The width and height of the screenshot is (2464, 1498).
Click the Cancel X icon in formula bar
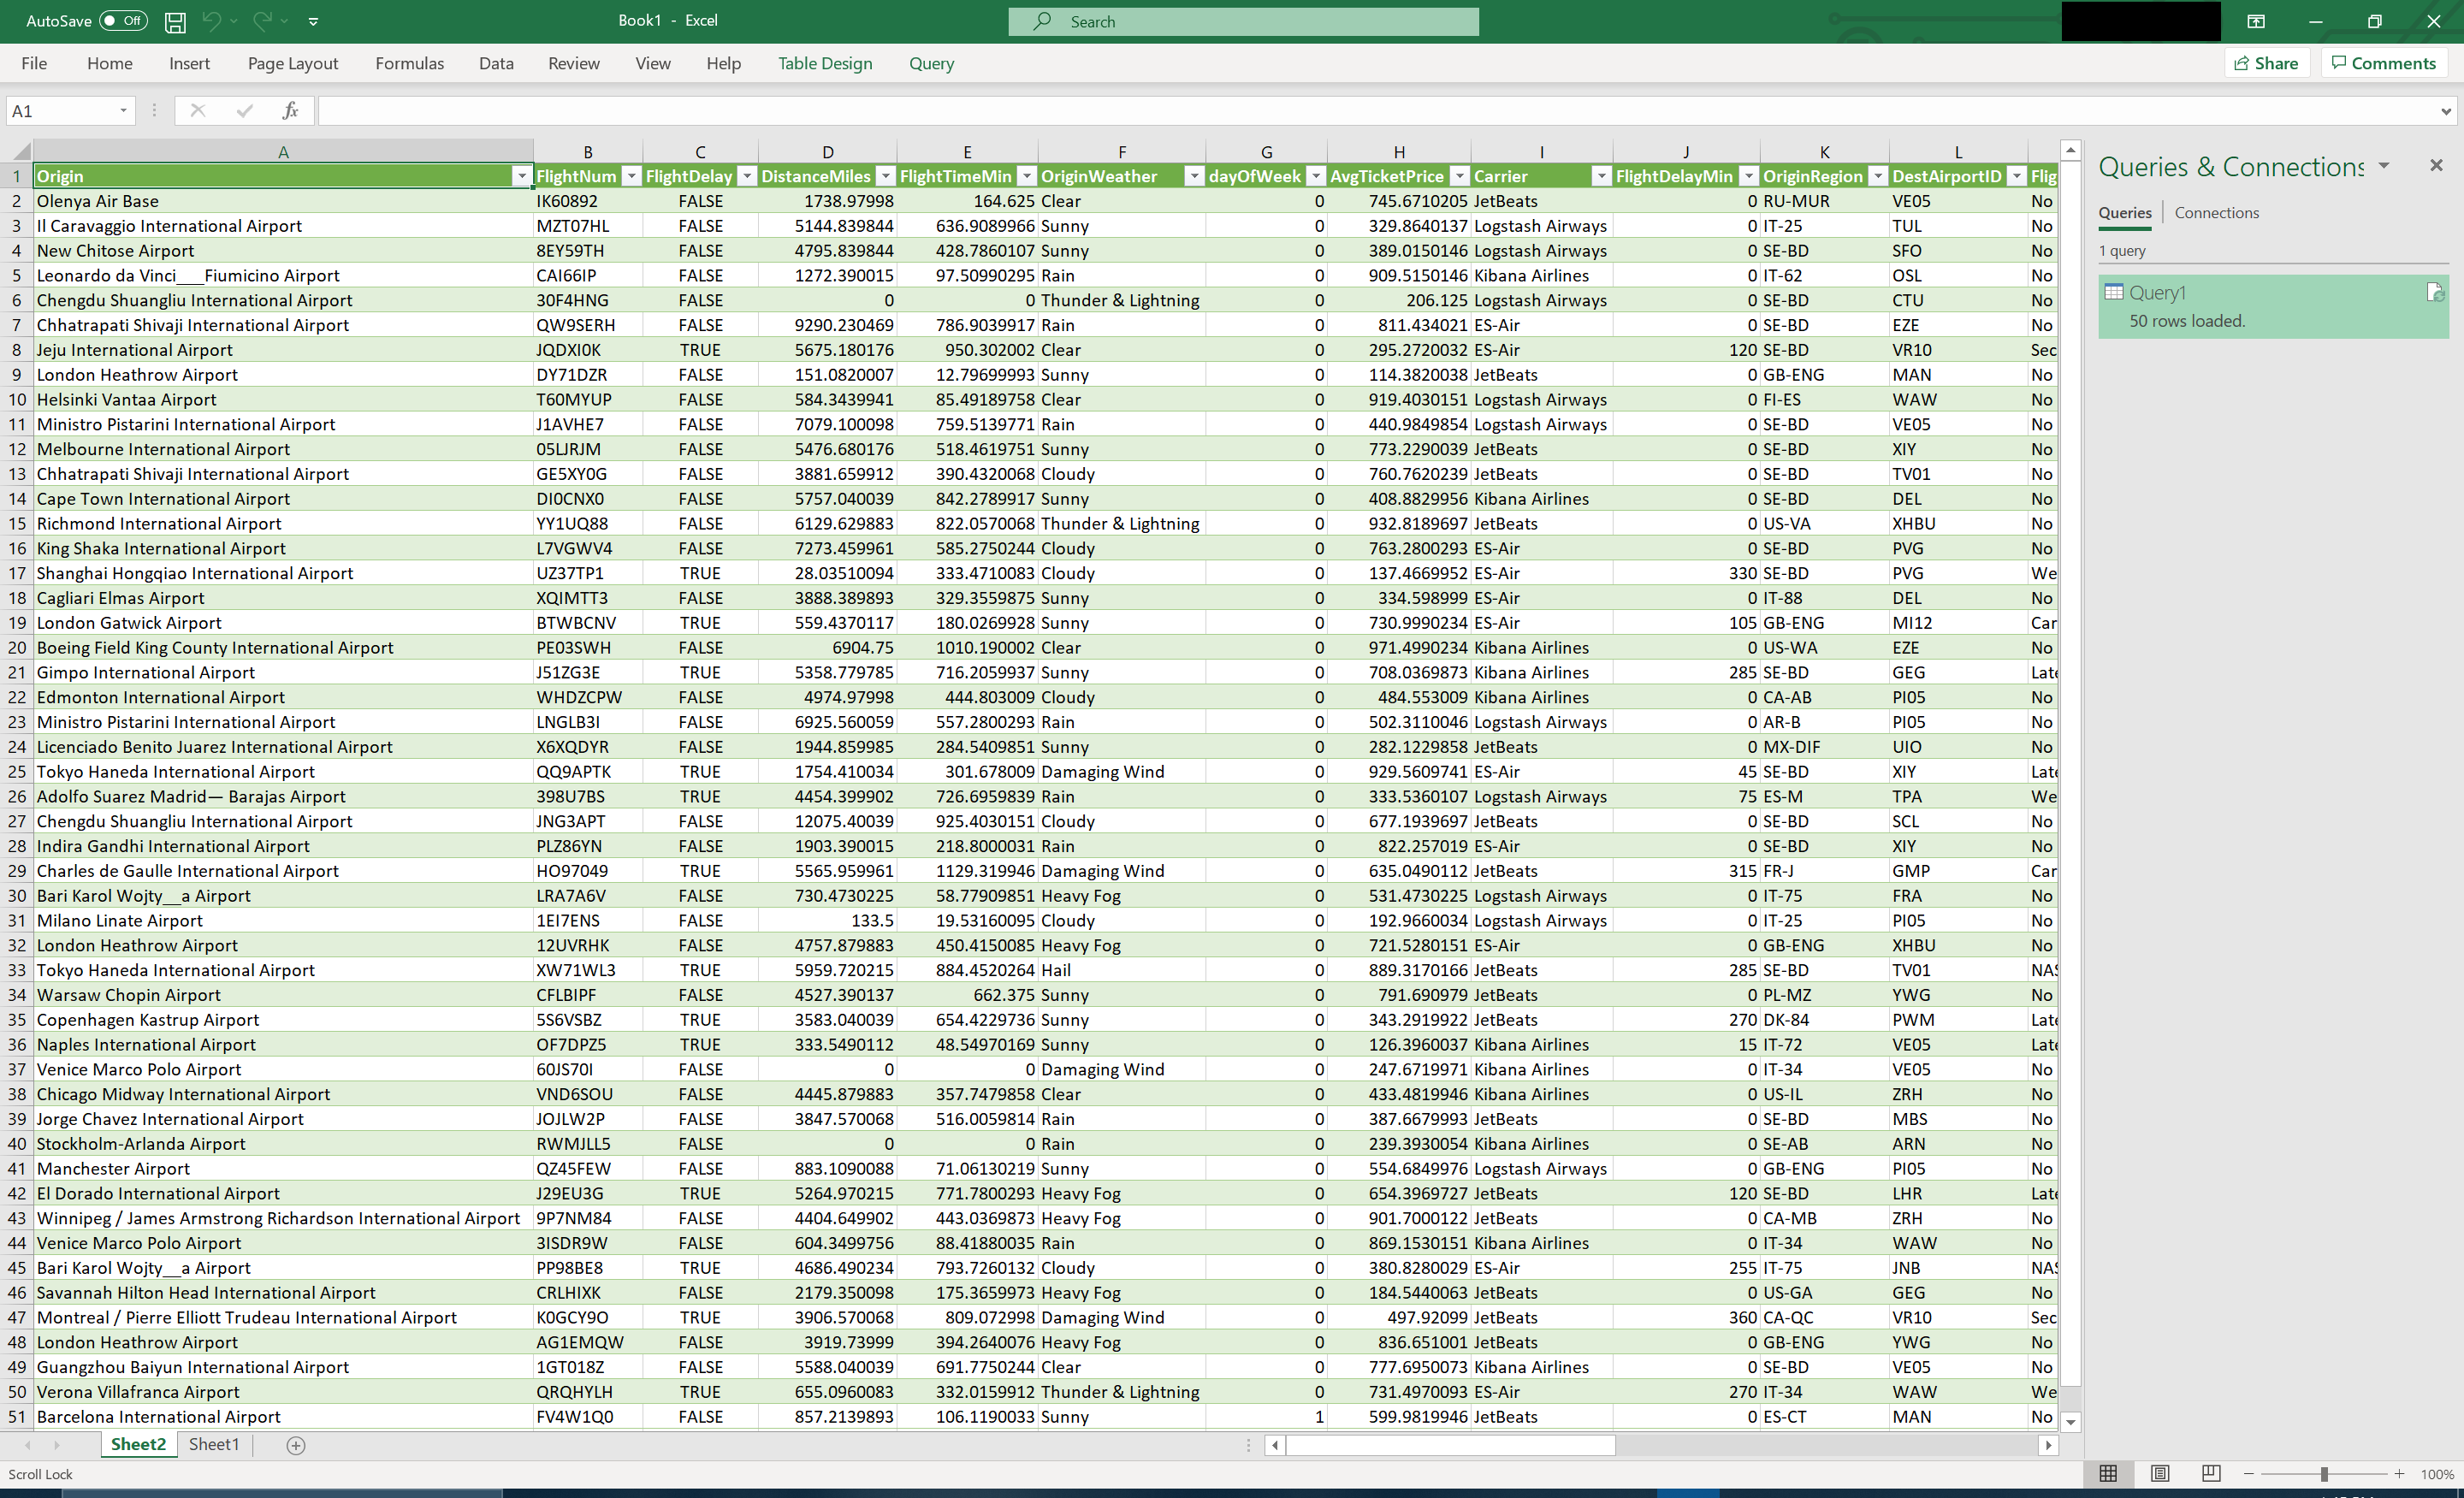(x=198, y=111)
